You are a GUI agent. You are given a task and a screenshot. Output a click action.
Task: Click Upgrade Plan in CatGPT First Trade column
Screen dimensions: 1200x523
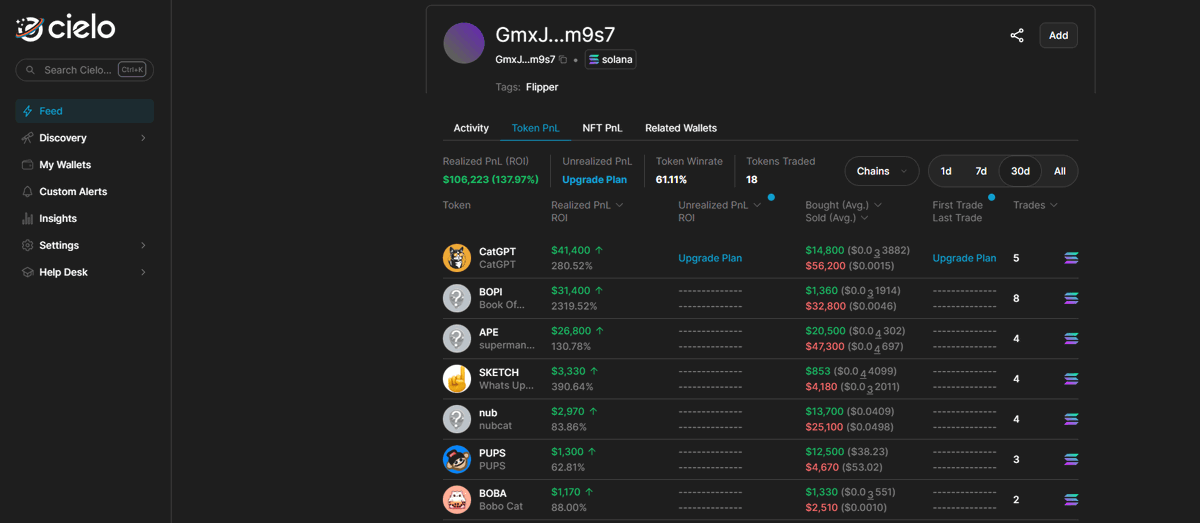[965, 258]
